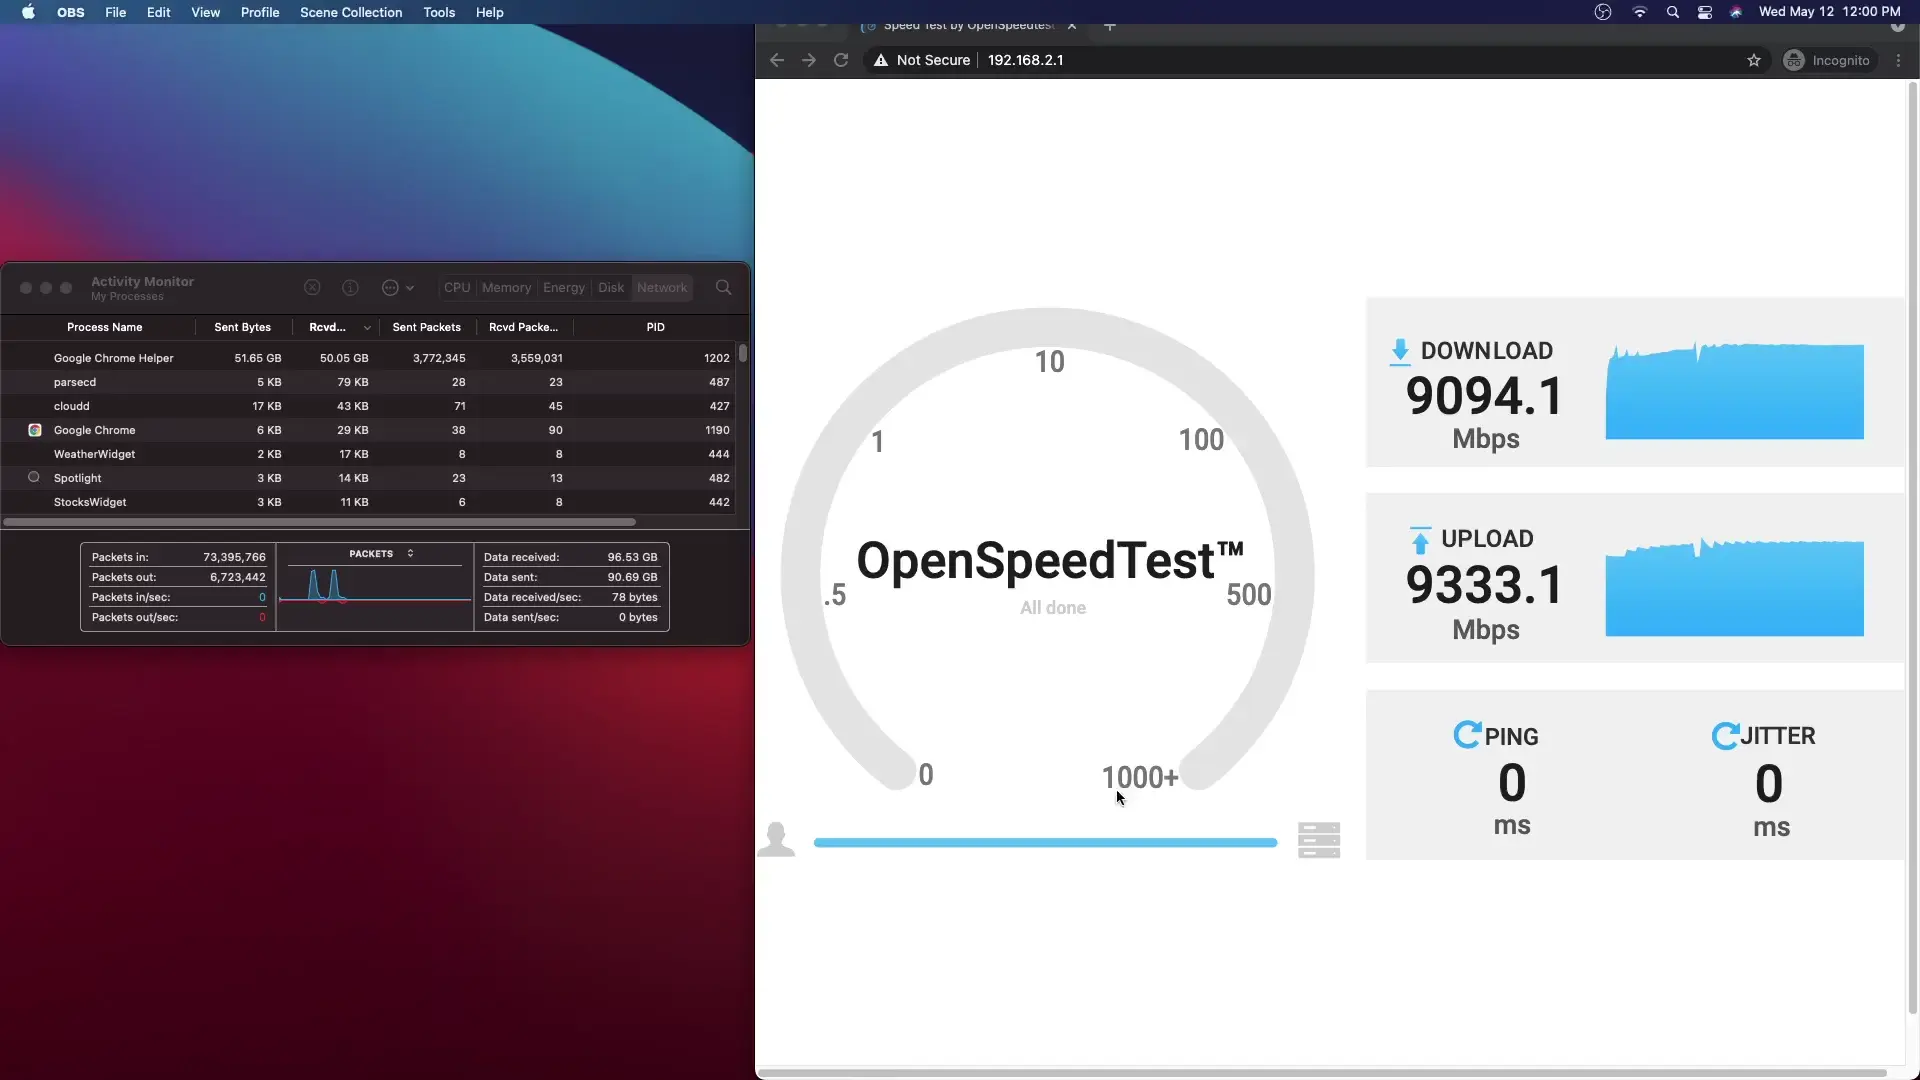Open a new browser tab

[1110, 26]
